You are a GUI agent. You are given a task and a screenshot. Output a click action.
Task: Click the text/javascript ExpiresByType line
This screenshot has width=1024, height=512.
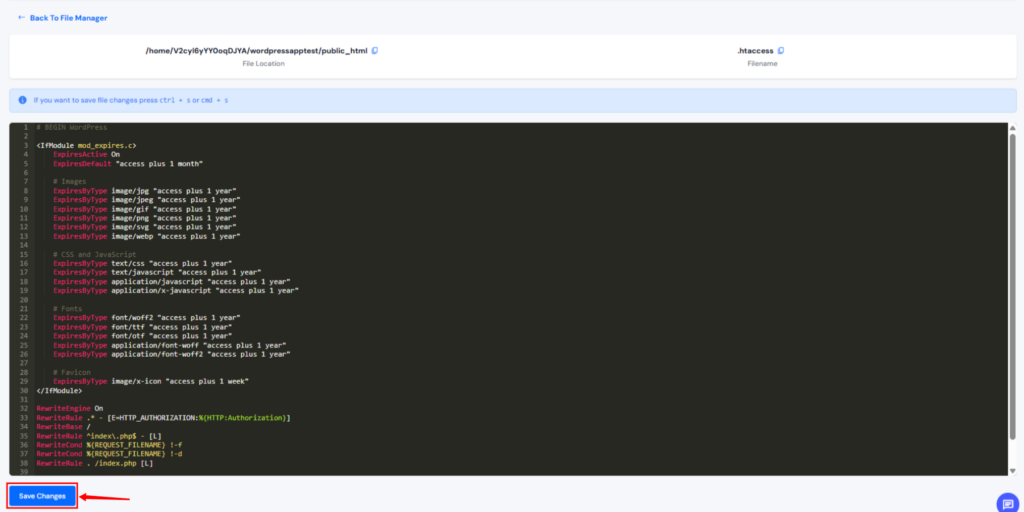point(157,272)
